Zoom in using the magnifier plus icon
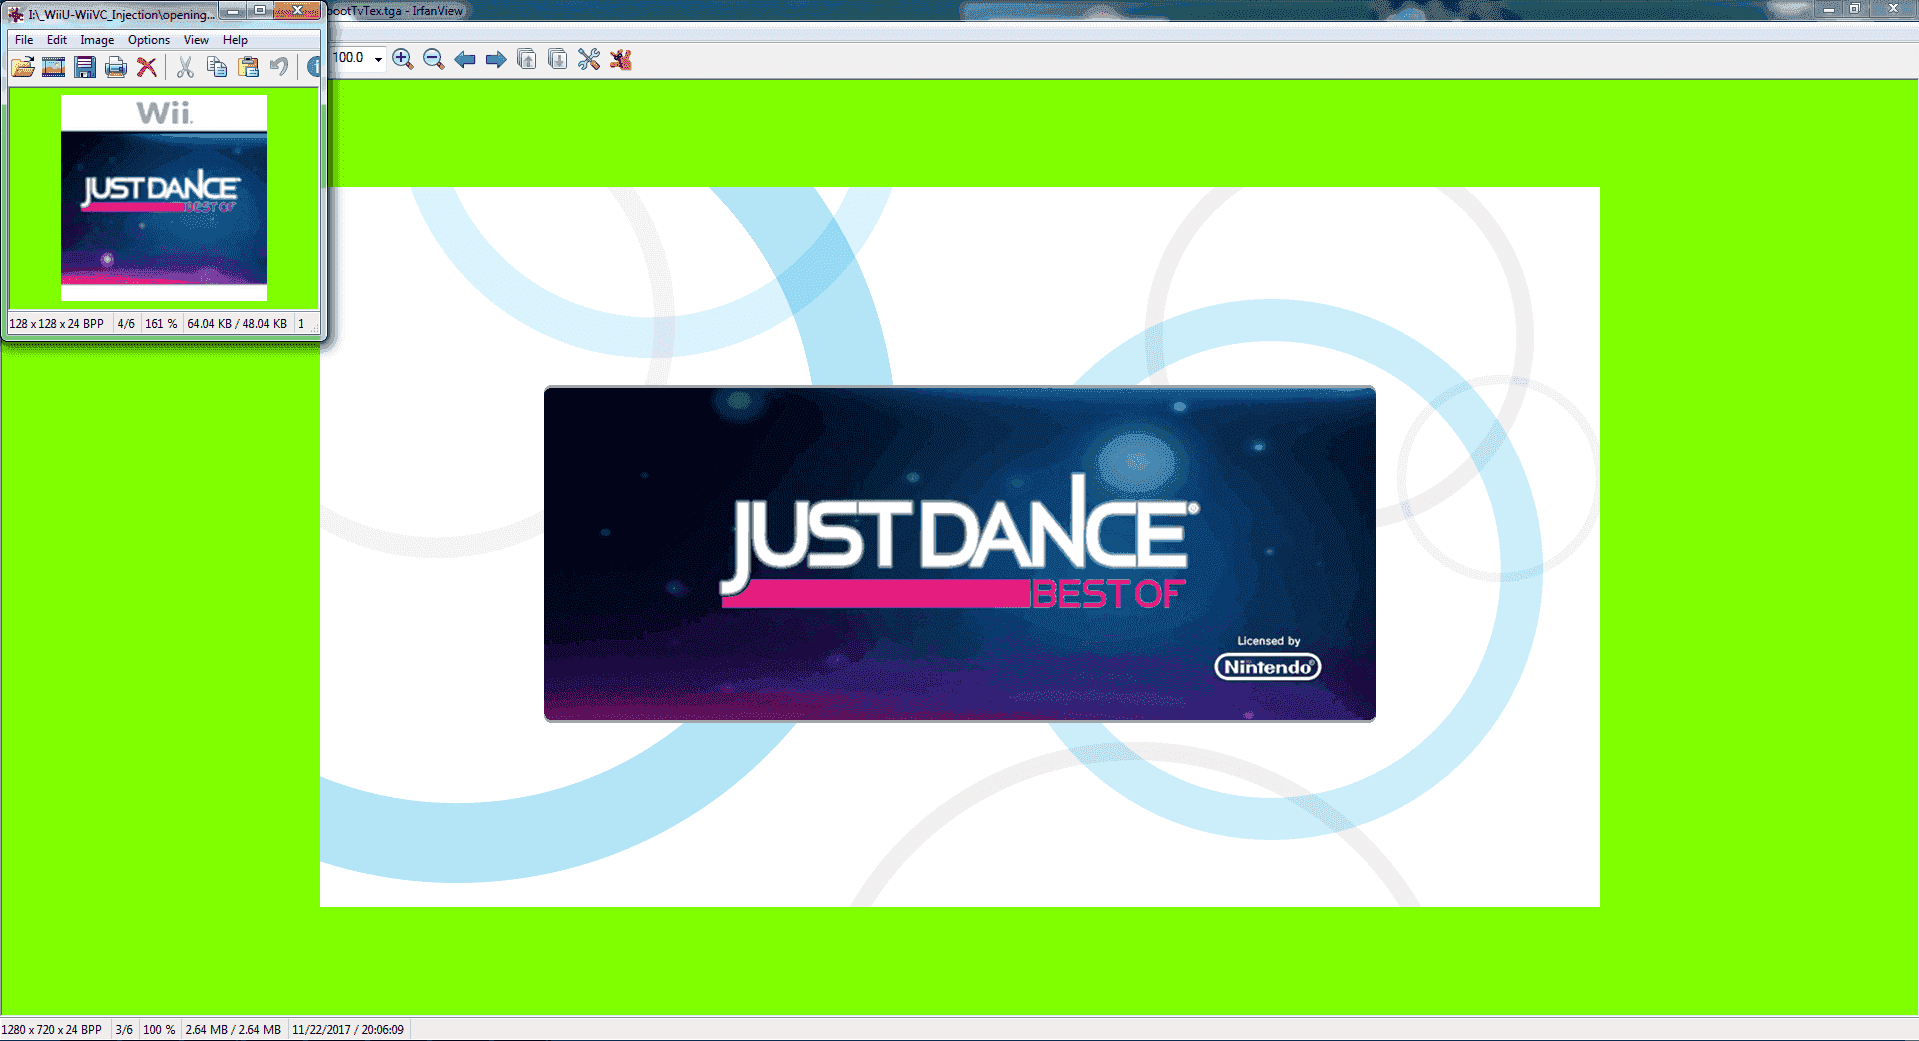Screen dimensions: 1919x1041 (403, 59)
